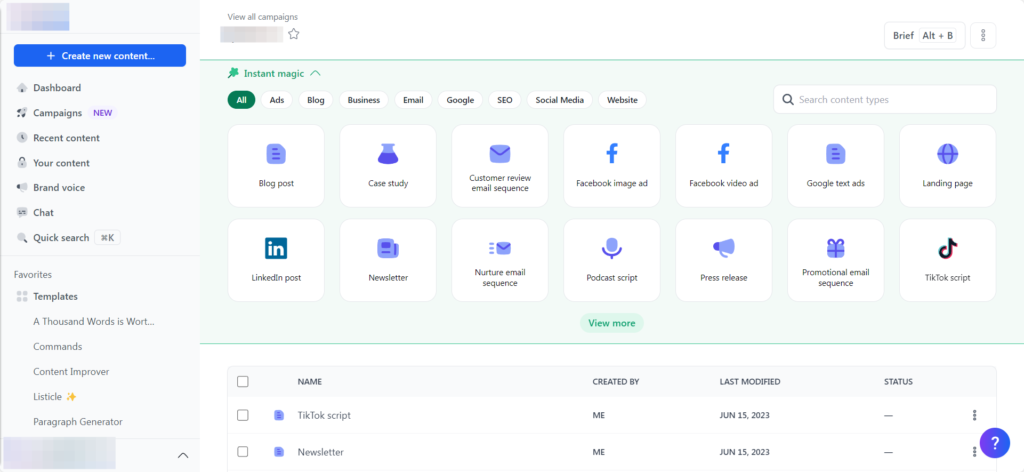The image size is (1024, 472).
Task: Filter content types by Website
Action: click(622, 100)
